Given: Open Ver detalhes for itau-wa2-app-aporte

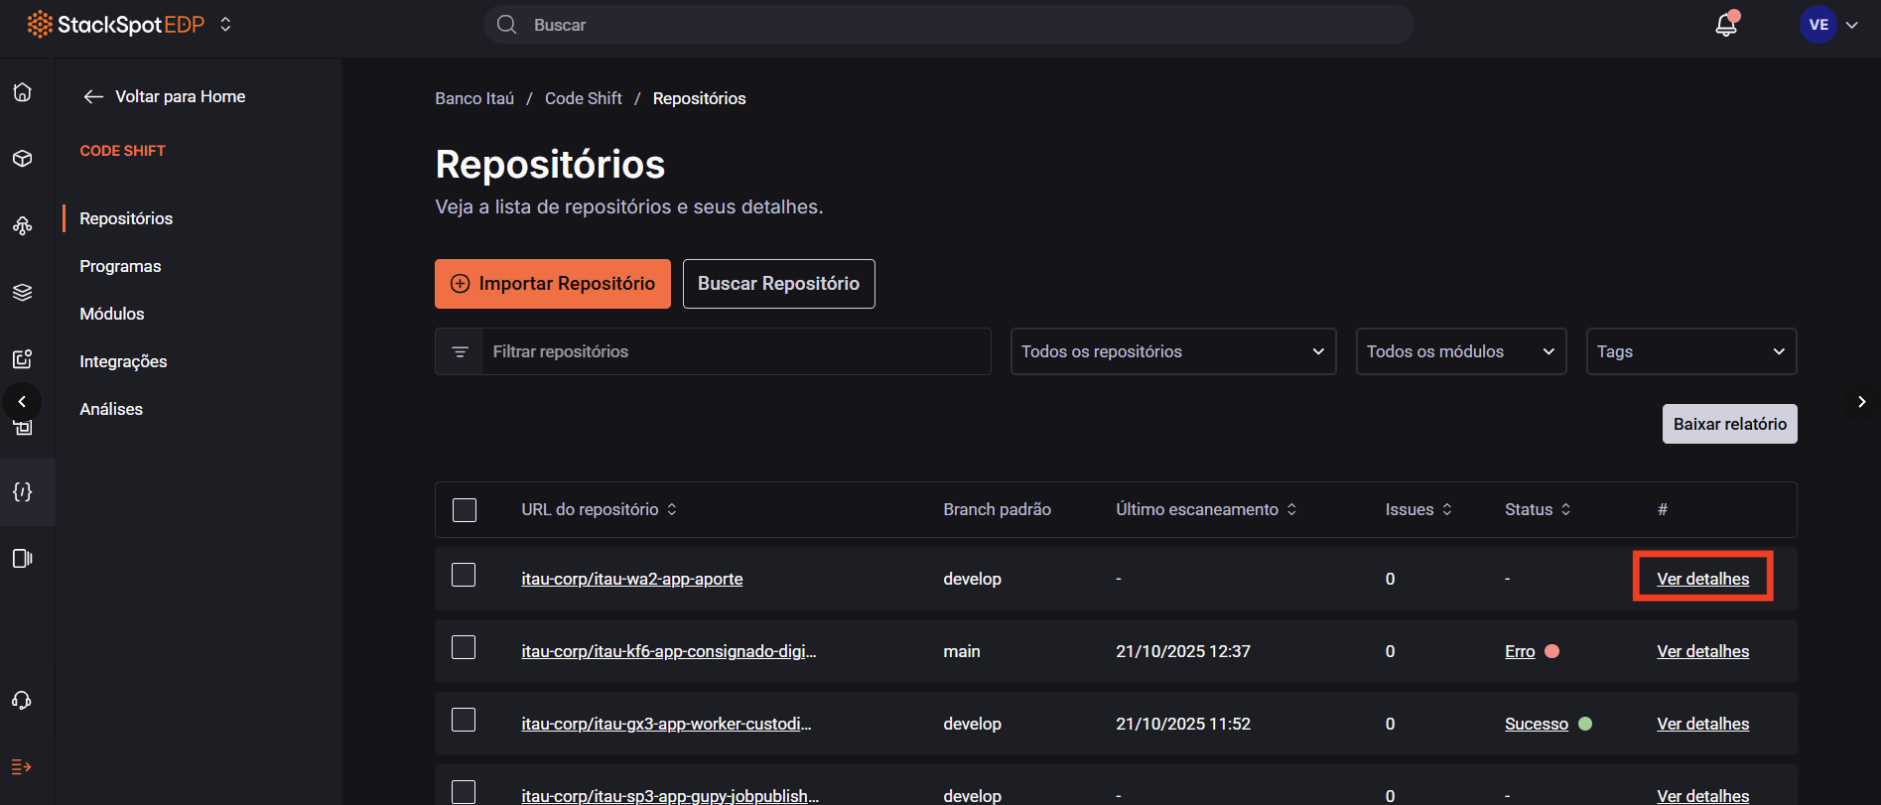Looking at the screenshot, I should [x=1702, y=579].
